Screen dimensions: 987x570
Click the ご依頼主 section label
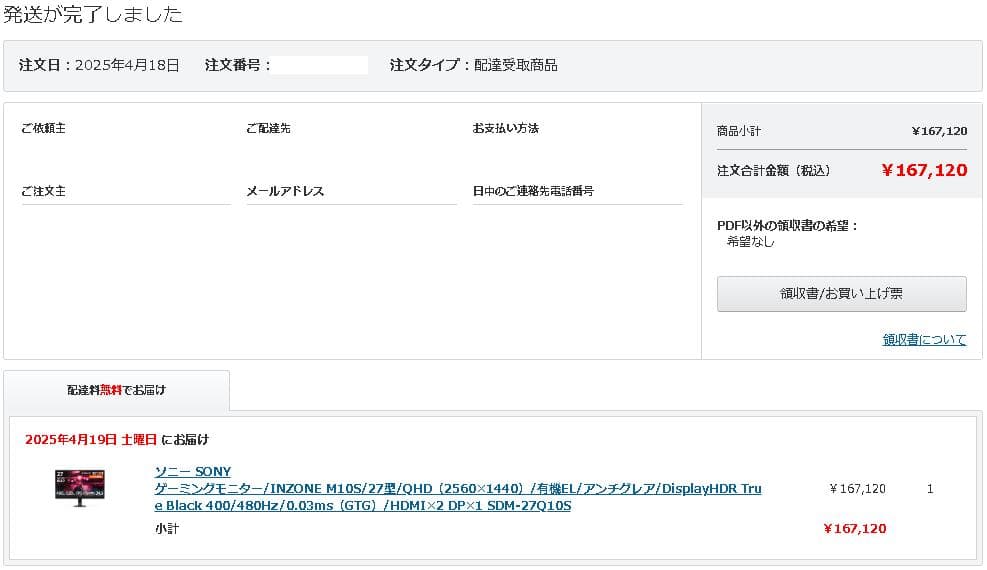(43, 128)
